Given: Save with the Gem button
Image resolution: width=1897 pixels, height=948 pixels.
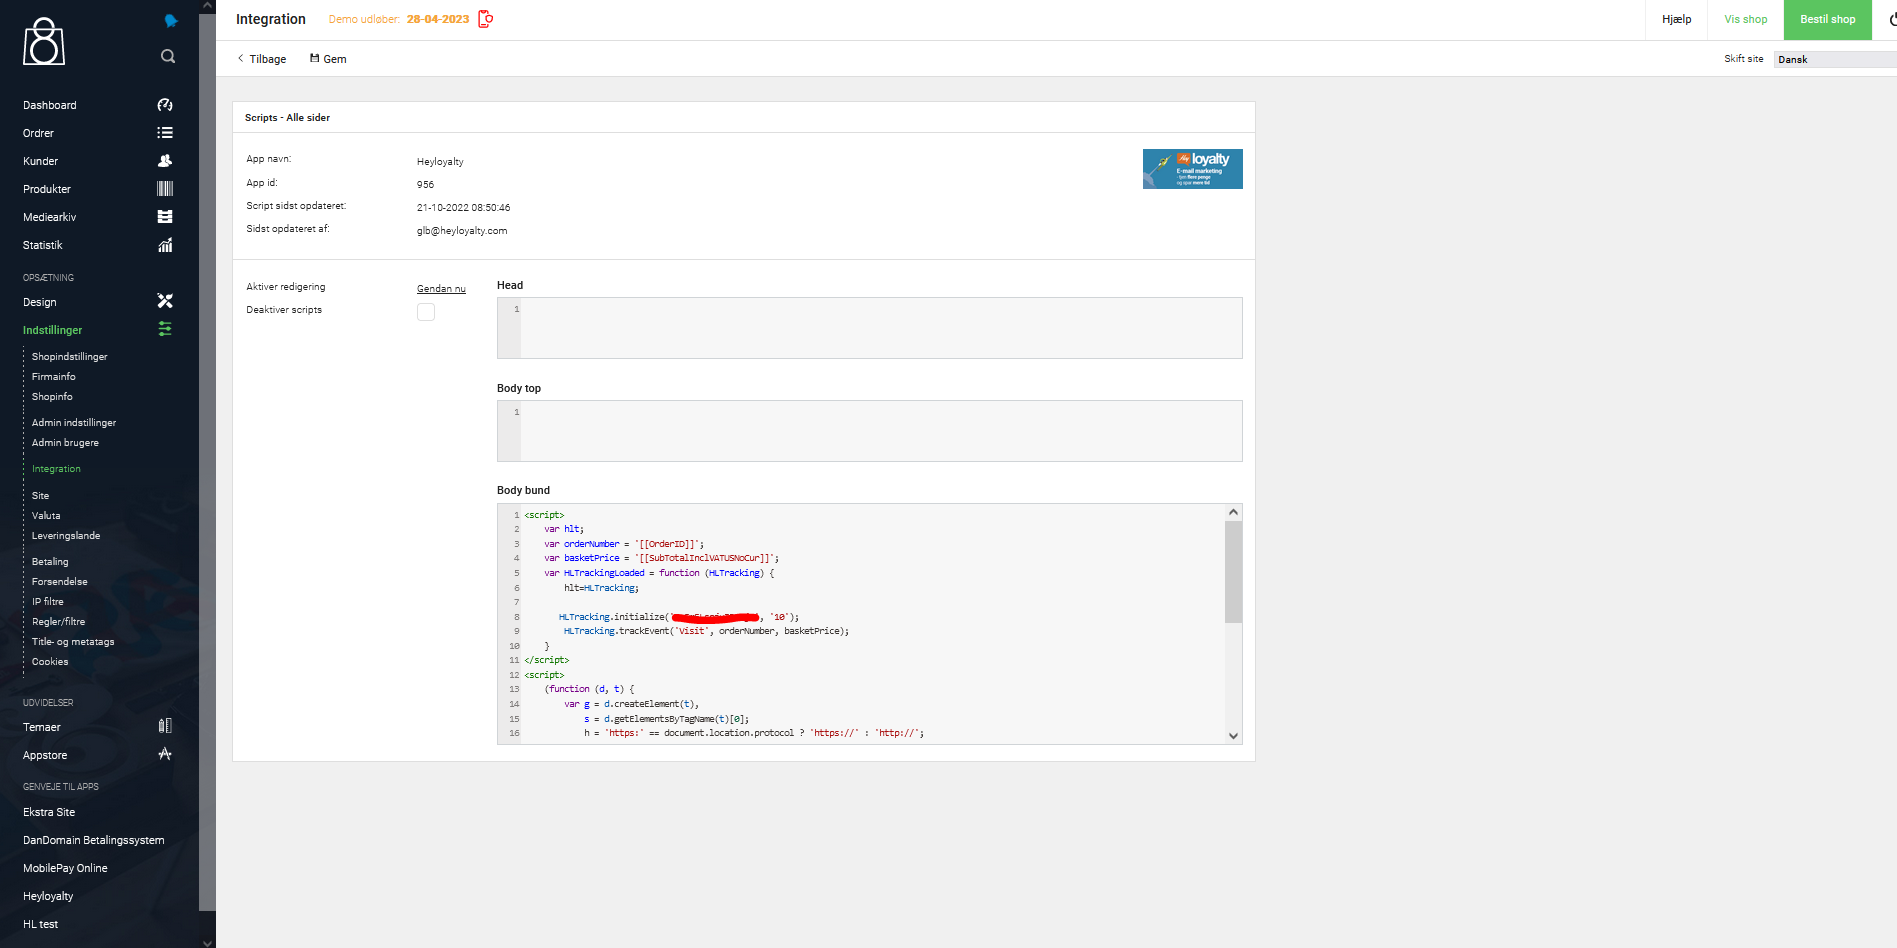Looking at the screenshot, I should pyautogui.click(x=328, y=59).
